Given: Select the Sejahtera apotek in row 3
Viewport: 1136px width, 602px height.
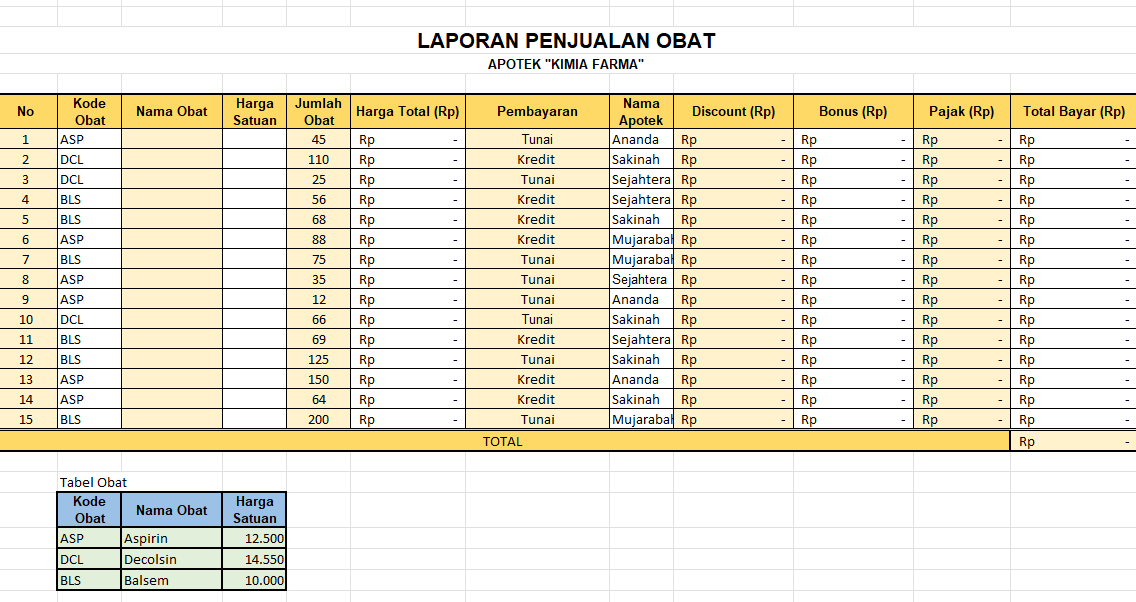Looking at the screenshot, I should coord(641,179).
